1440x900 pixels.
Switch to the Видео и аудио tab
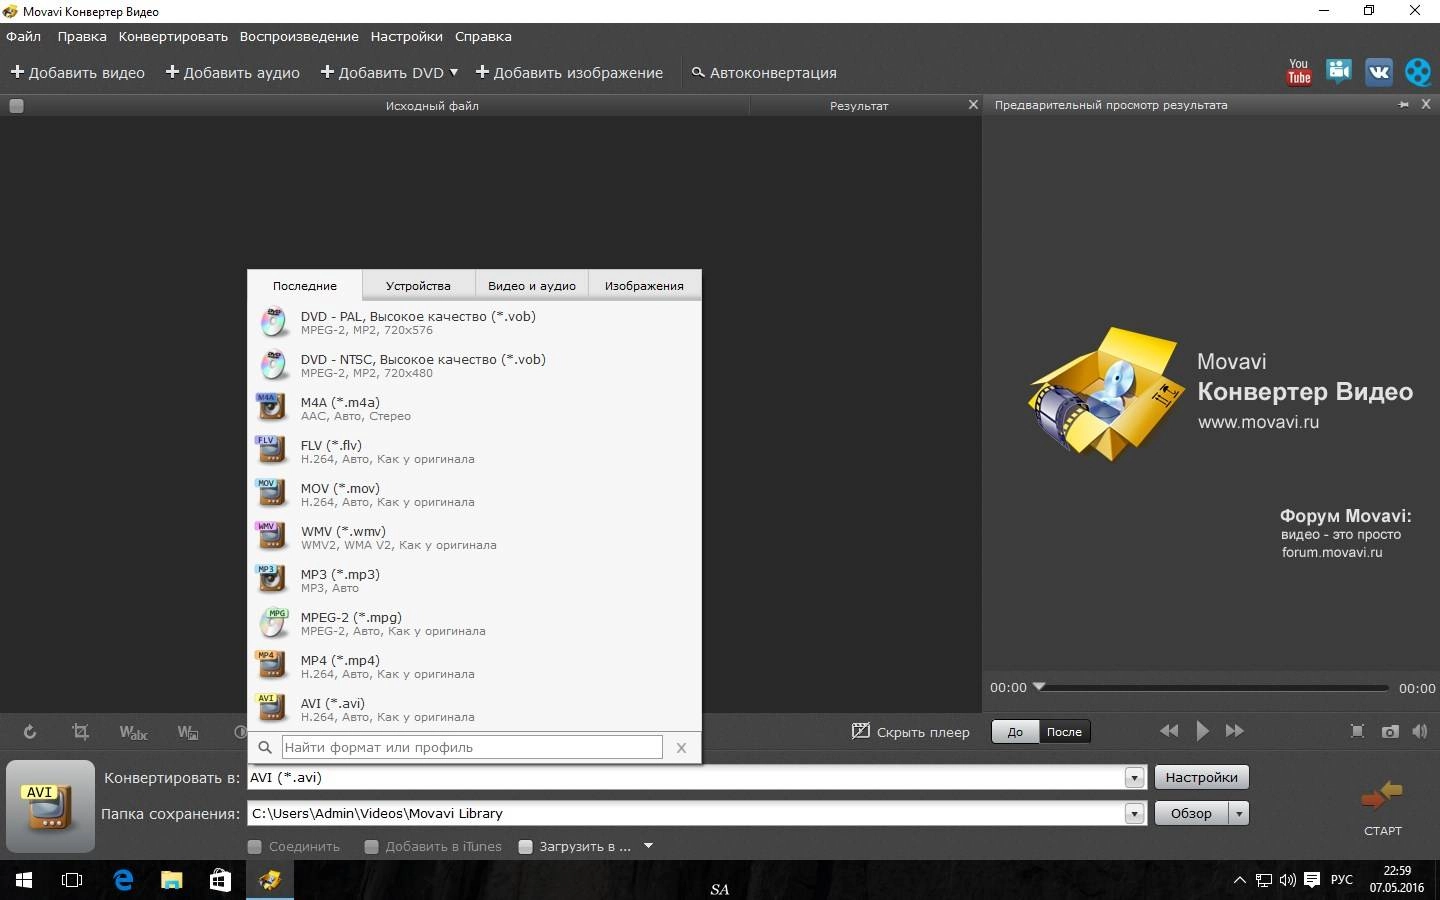532,285
